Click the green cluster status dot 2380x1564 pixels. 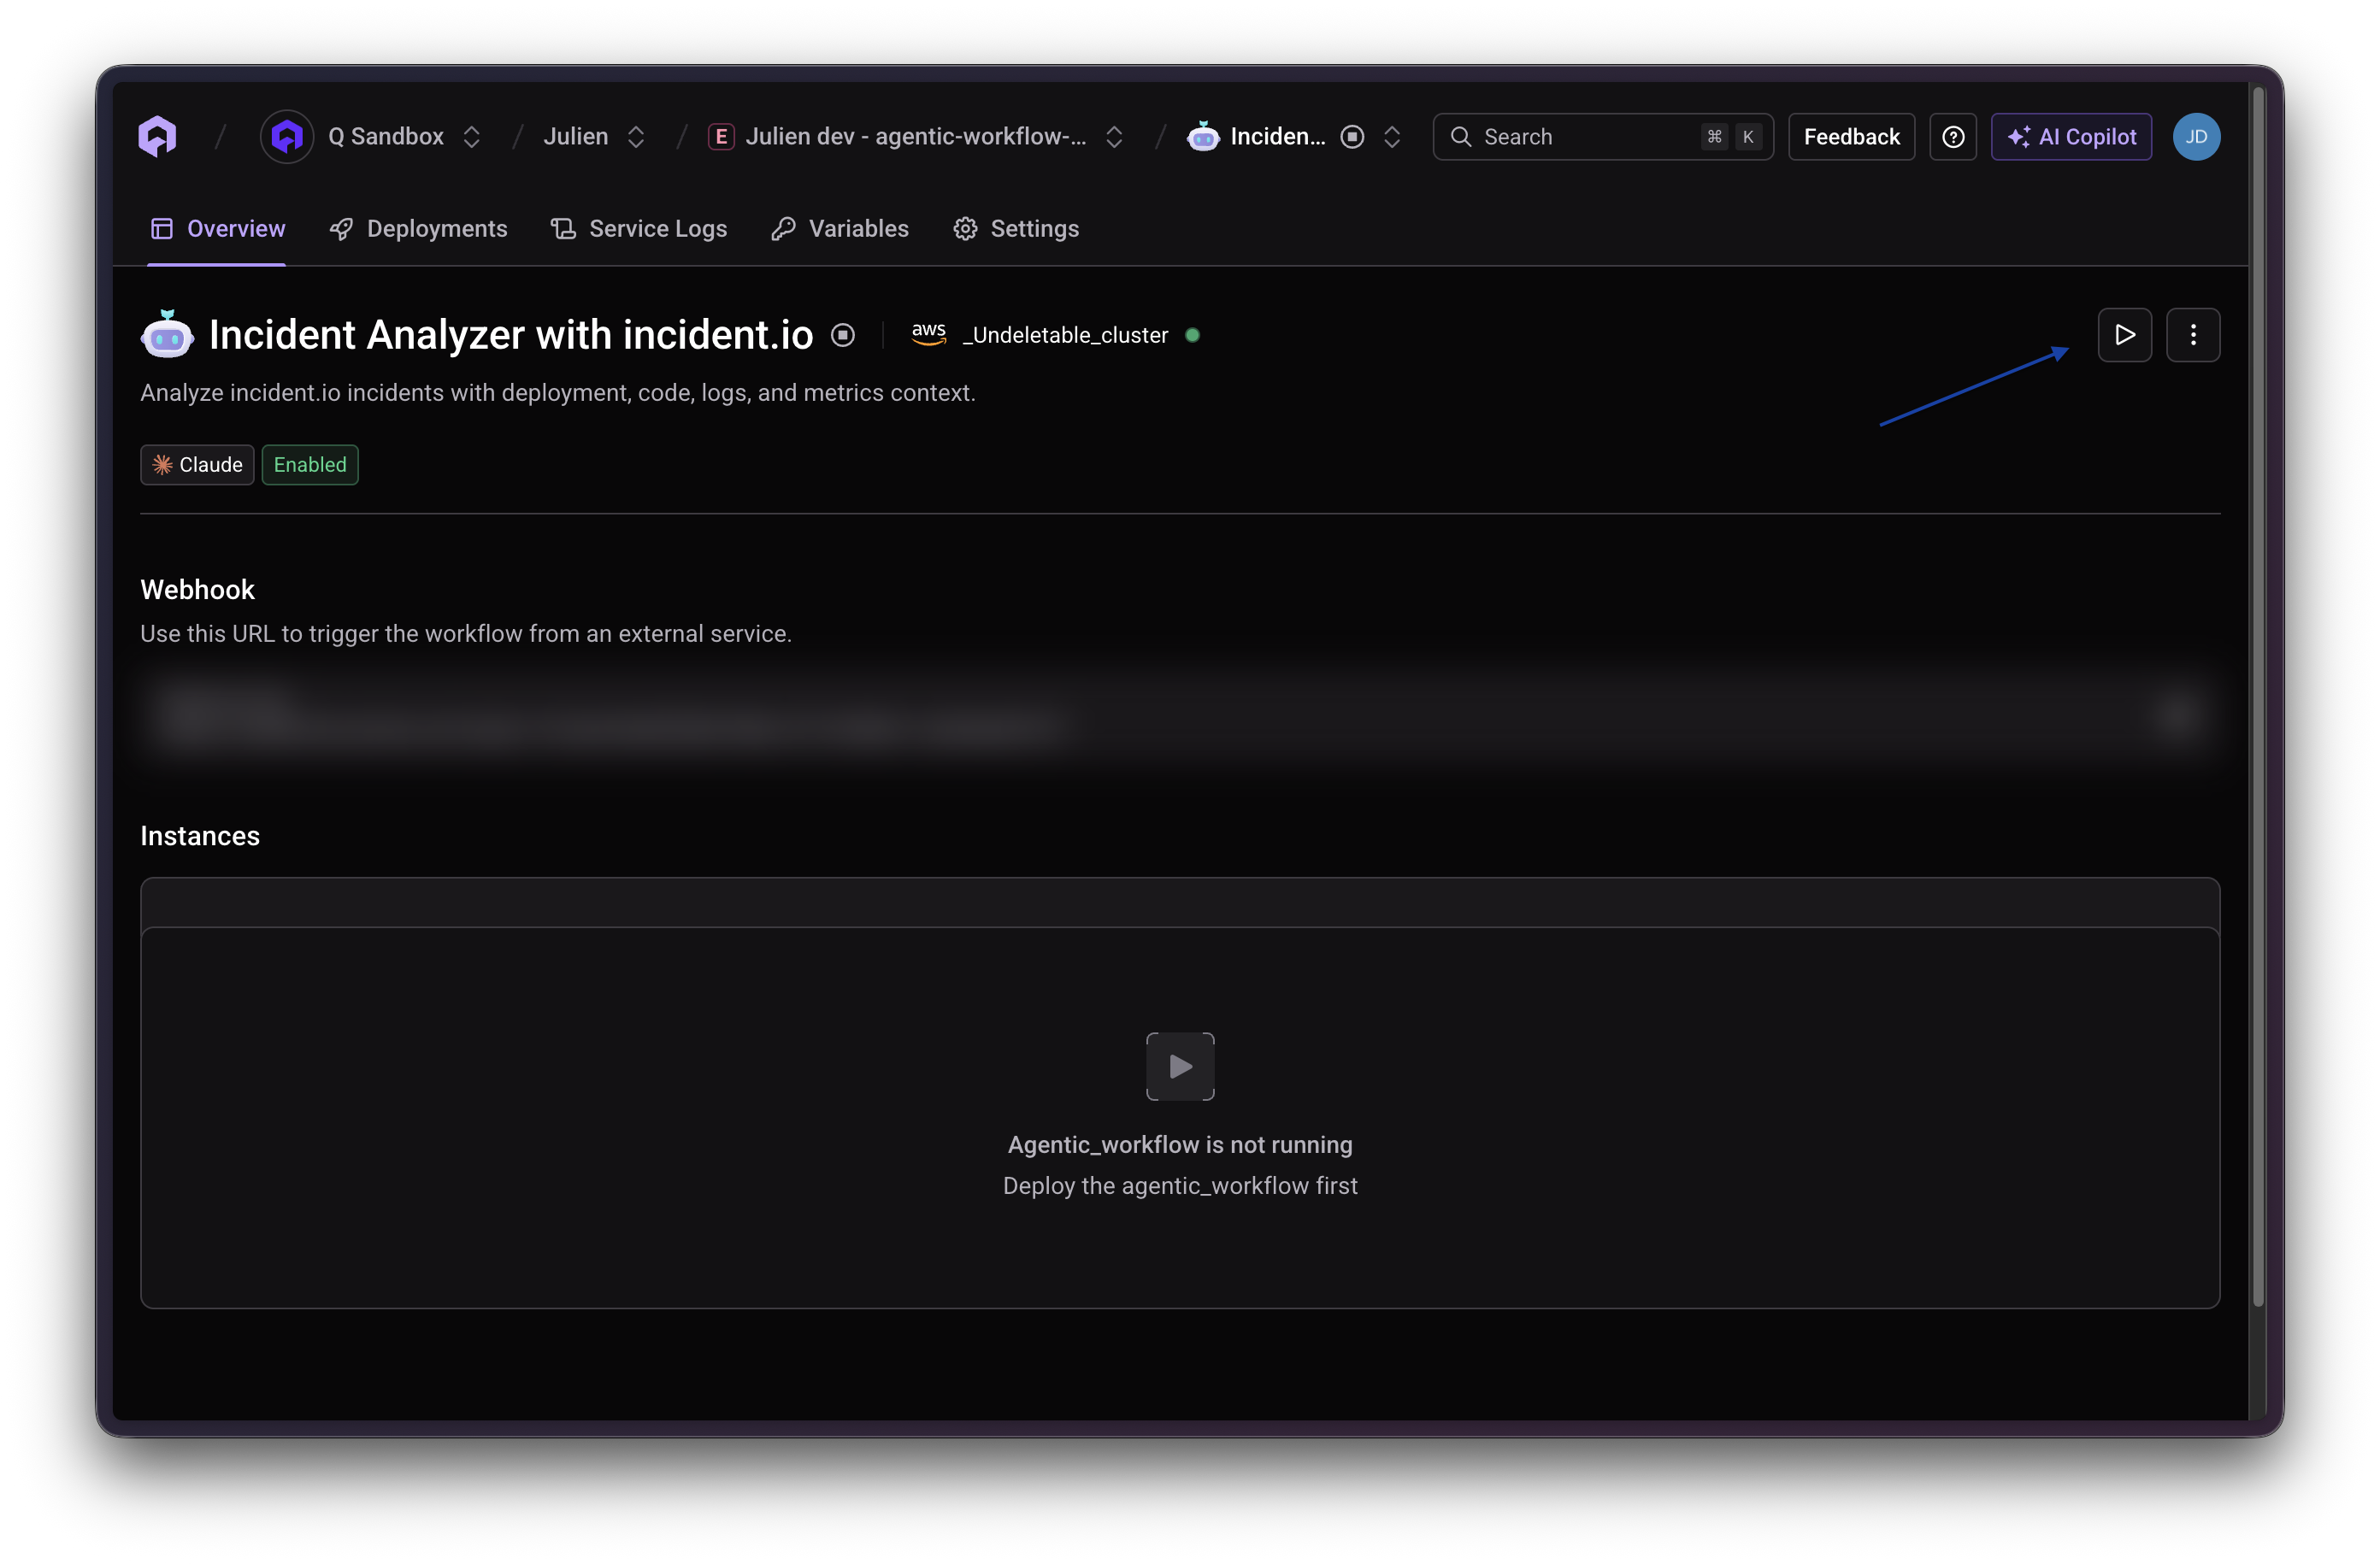1192,335
